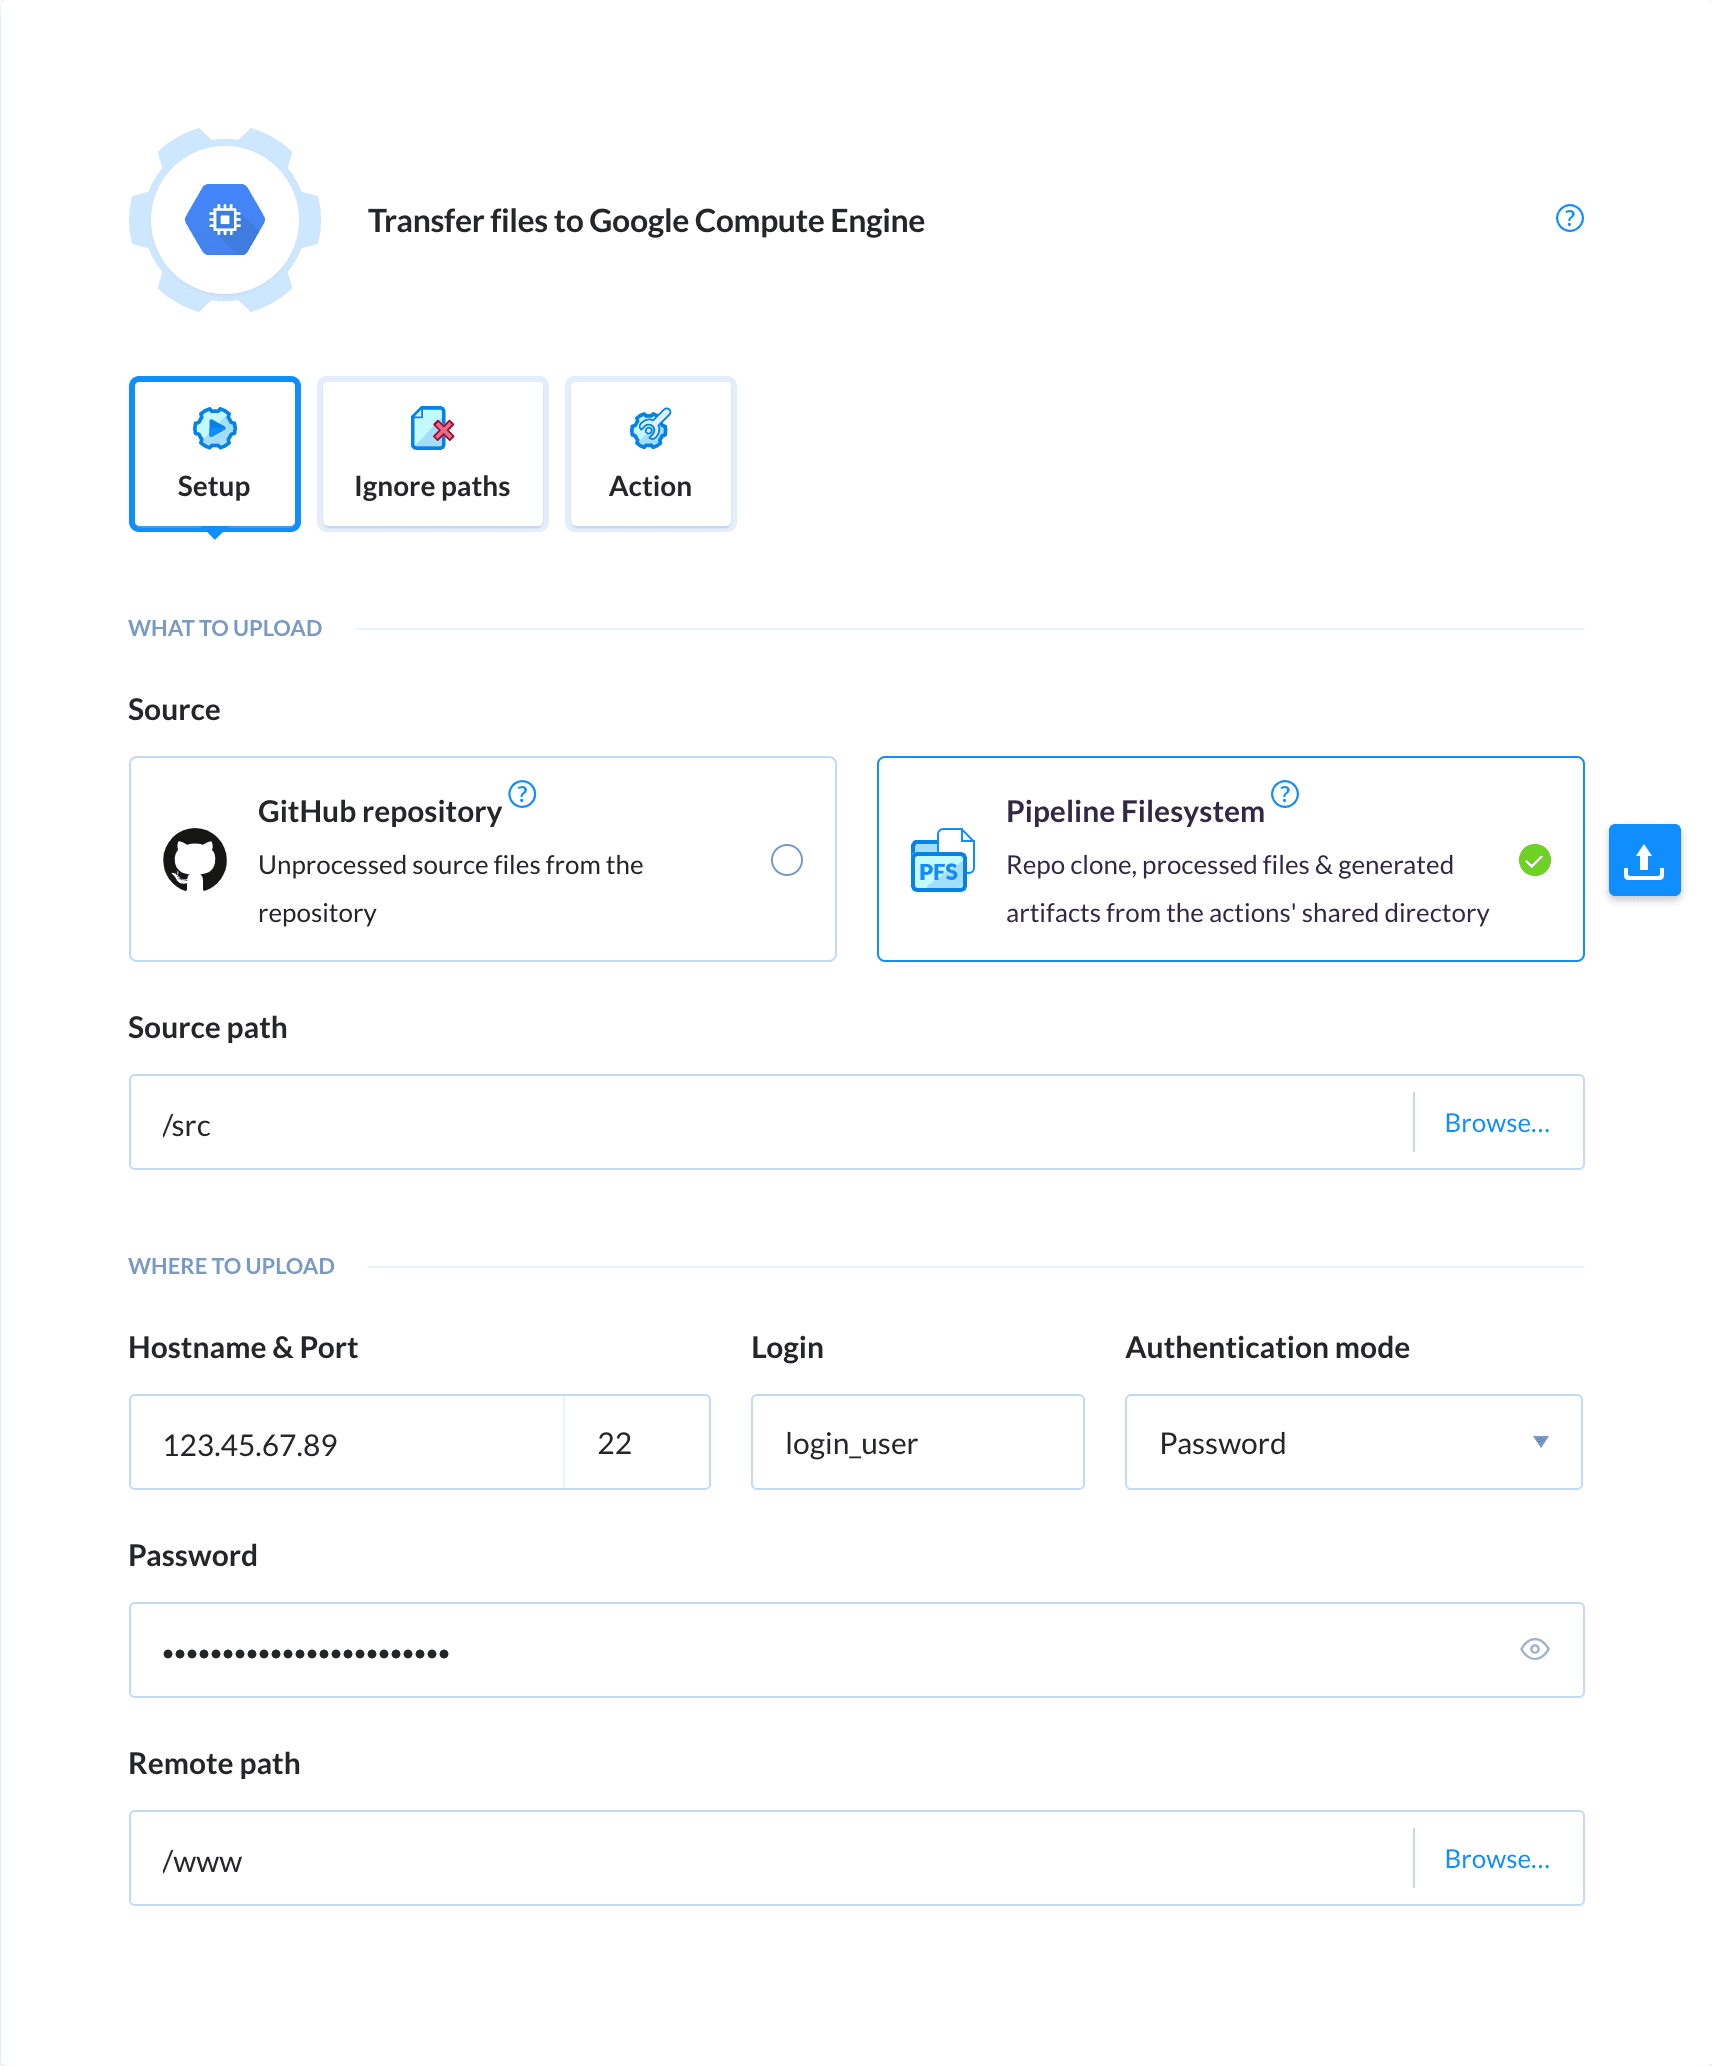
Task: Click the Pipeline Filesystem PFS files icon
Action: coord(941,860)
